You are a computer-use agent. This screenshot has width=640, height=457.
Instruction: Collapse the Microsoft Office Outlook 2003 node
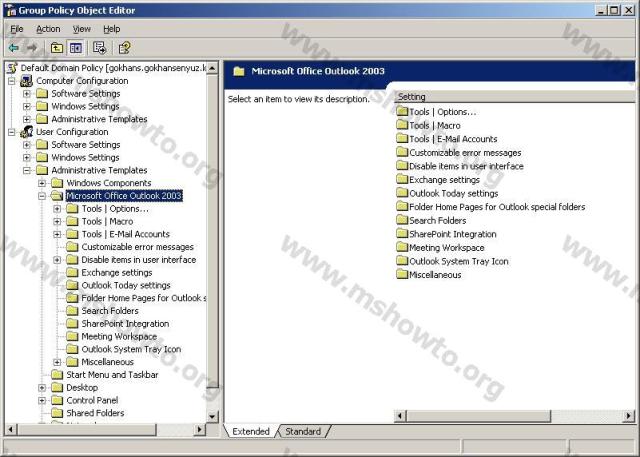tap(42, 196)
